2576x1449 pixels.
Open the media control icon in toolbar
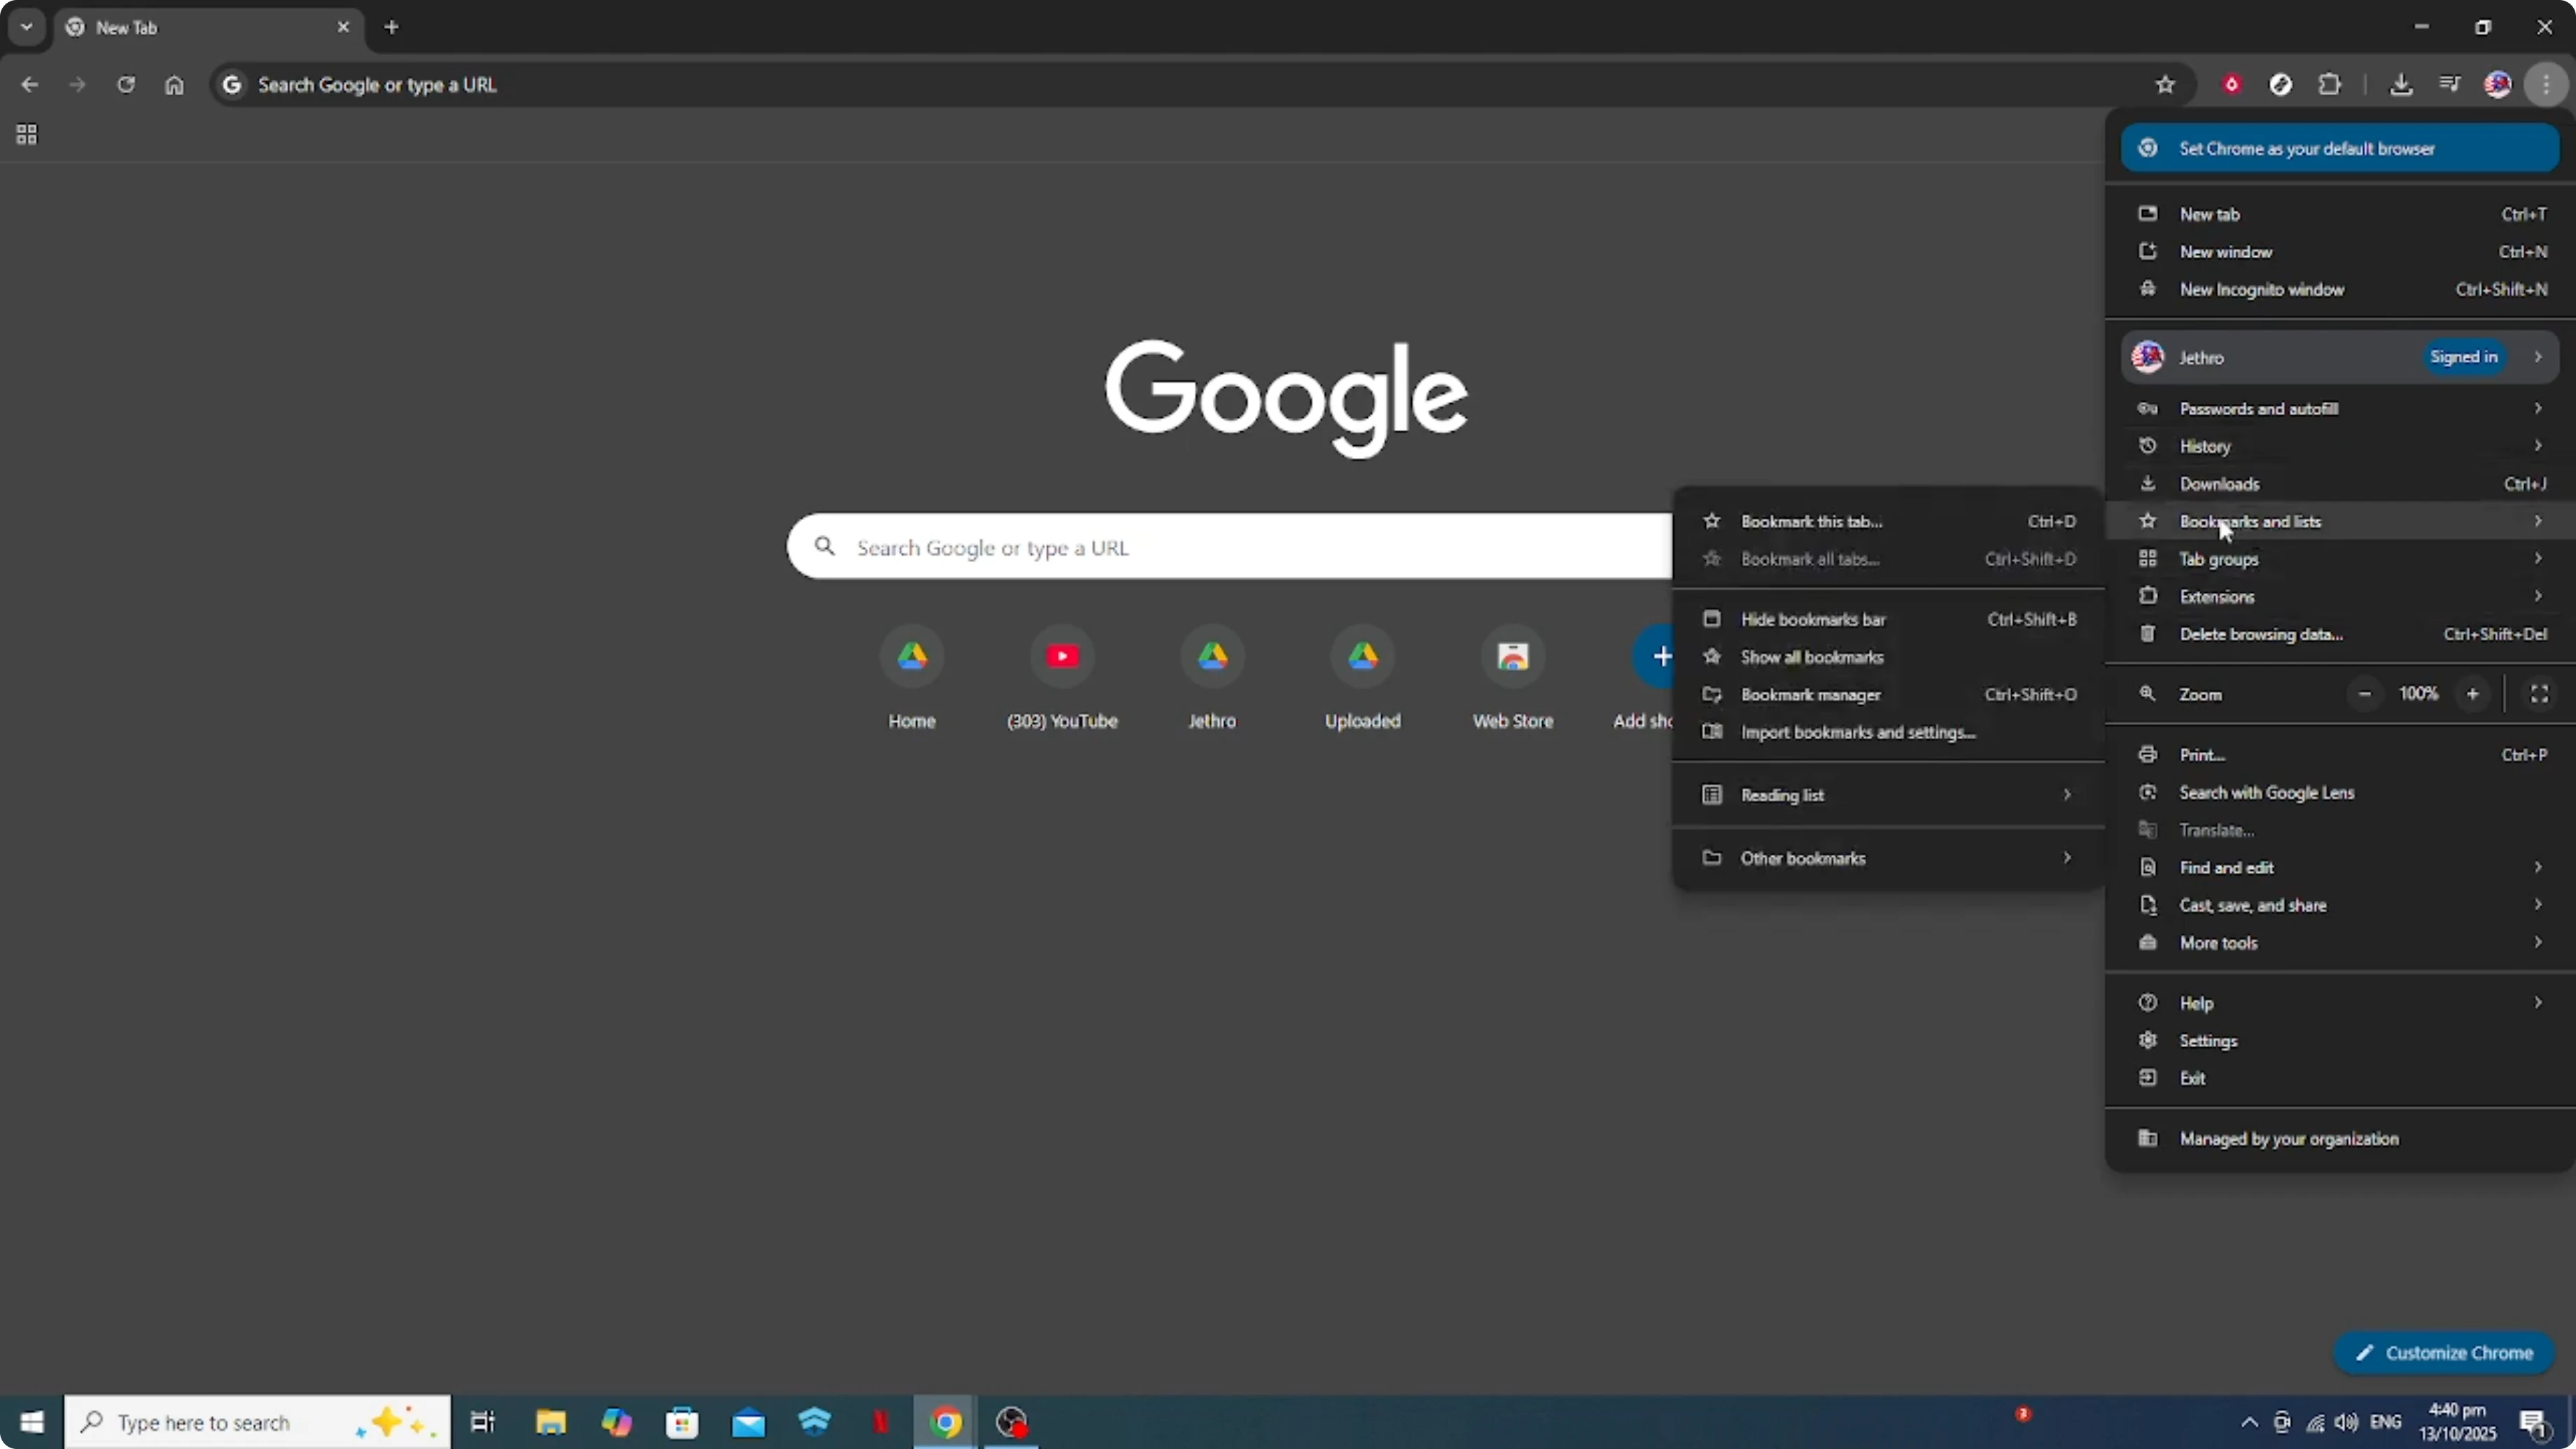(2449, 85)
